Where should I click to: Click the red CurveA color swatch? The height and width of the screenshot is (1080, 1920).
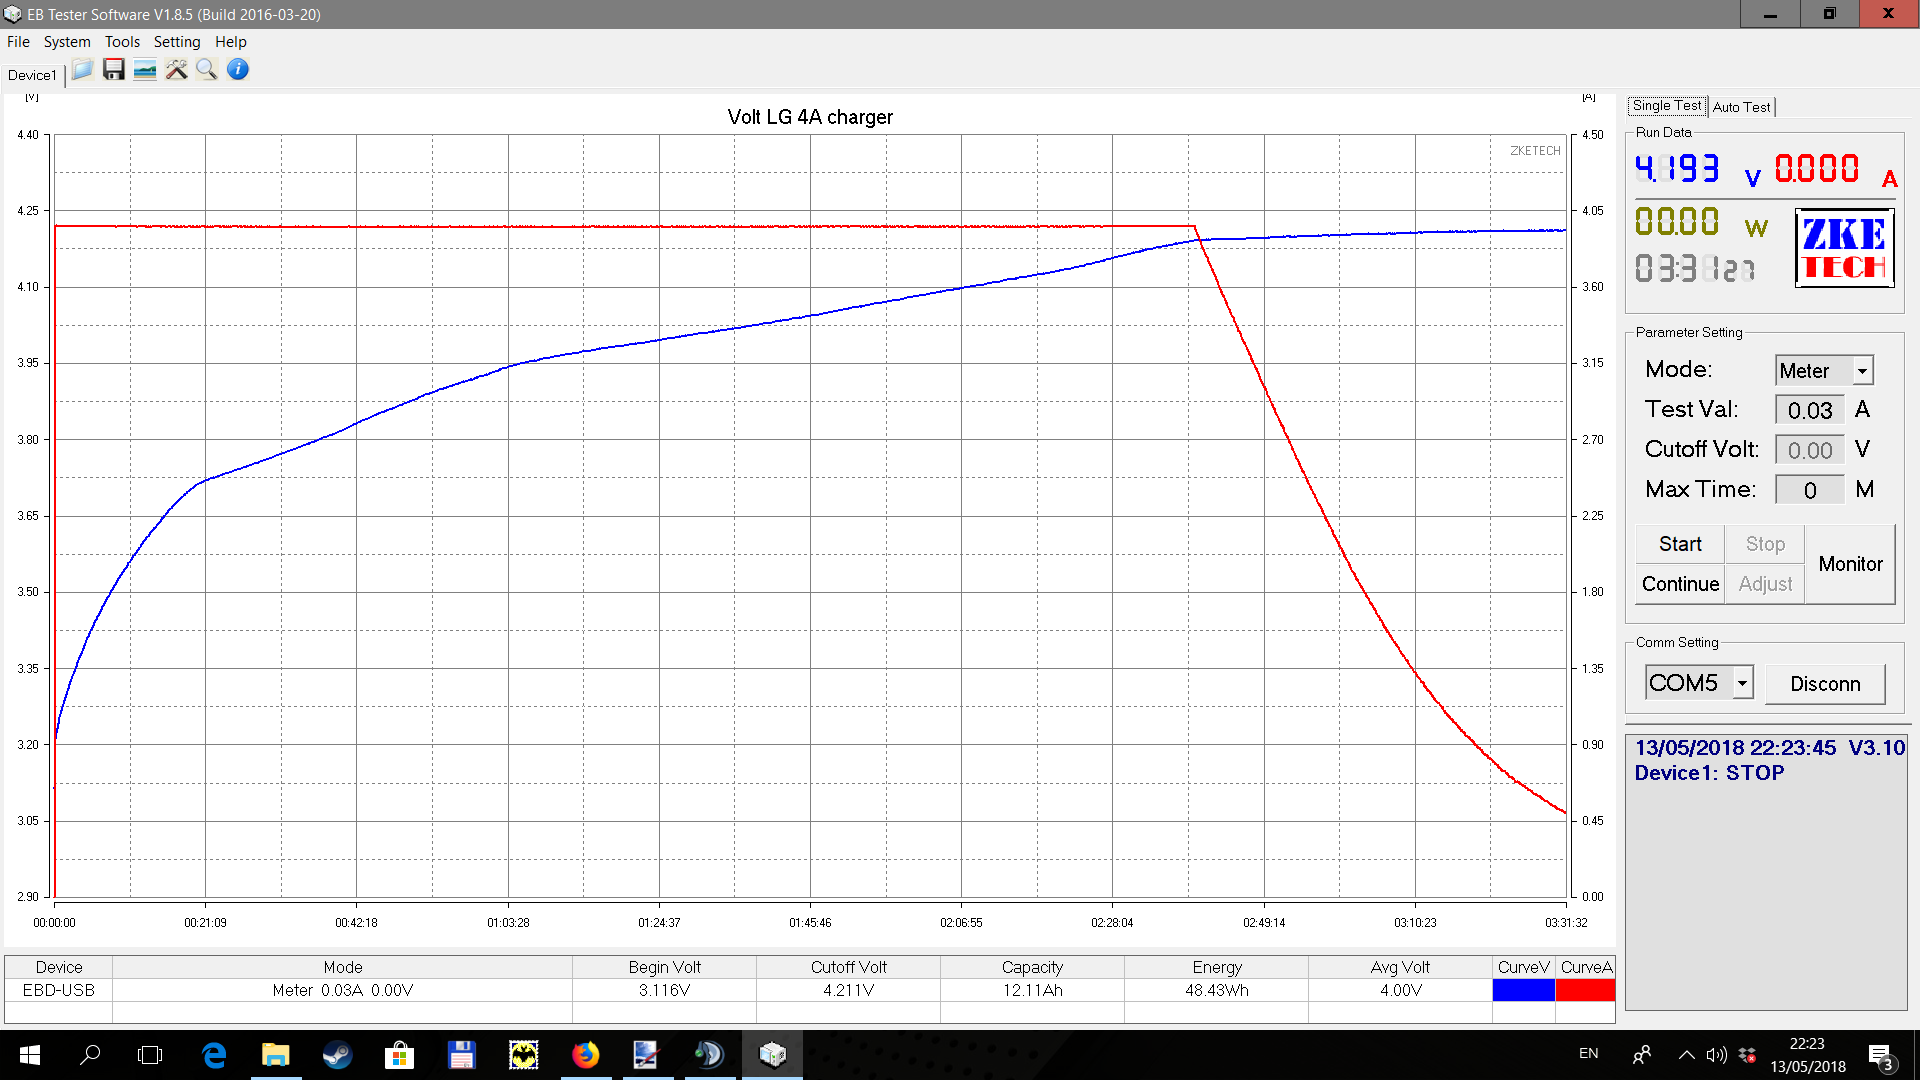[1585, 990]
